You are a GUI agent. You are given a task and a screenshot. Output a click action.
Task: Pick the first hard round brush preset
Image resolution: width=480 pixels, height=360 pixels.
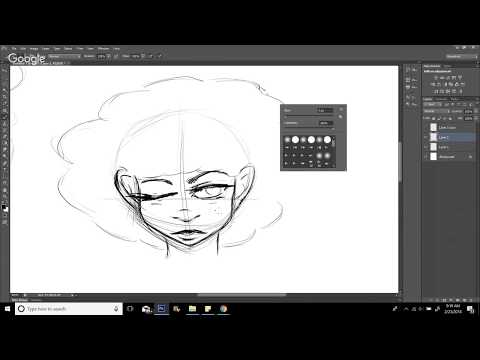coord(295,140)
